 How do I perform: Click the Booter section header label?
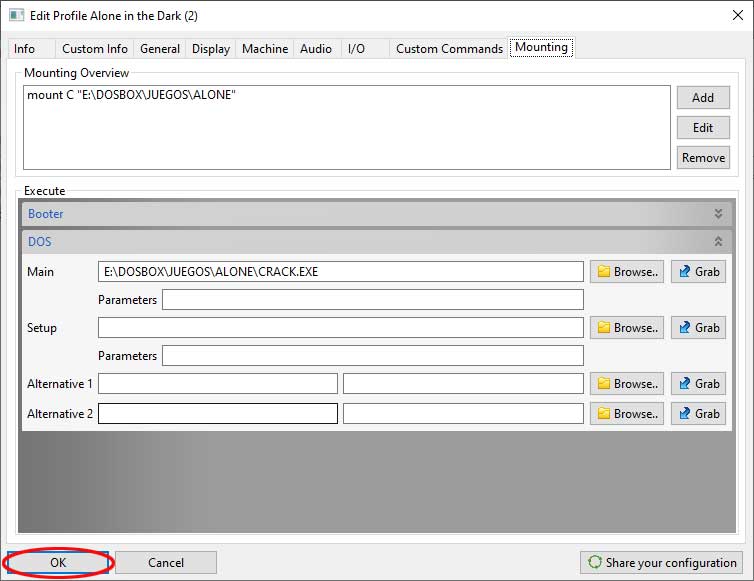click(45, 214)
